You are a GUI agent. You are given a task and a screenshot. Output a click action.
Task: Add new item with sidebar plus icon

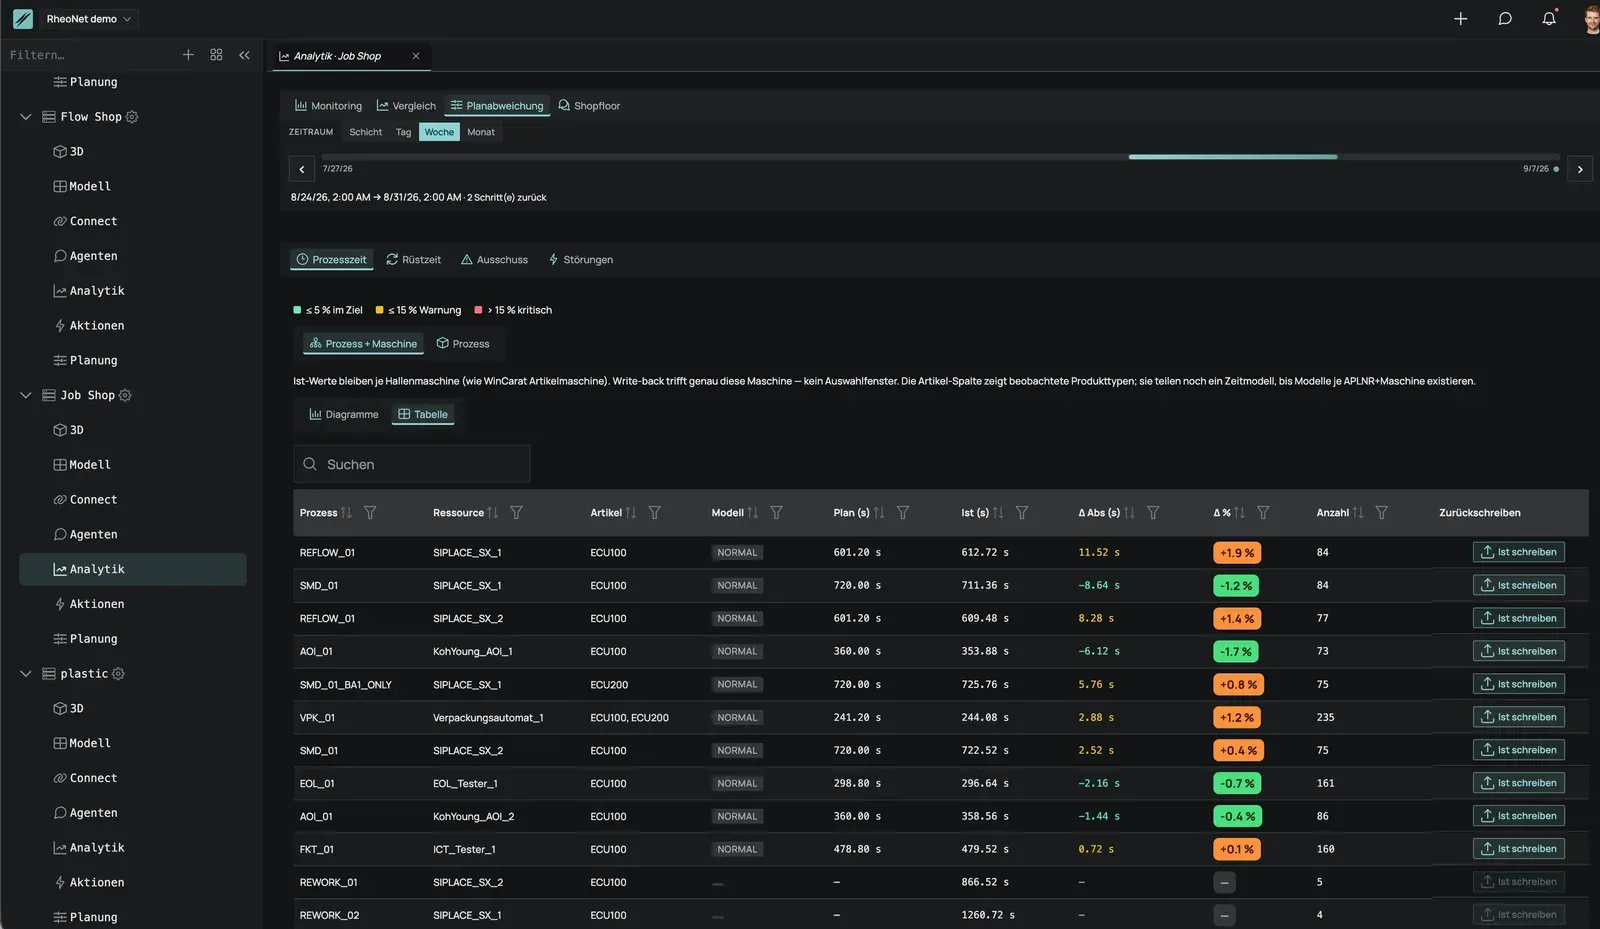tap(188, 55)
